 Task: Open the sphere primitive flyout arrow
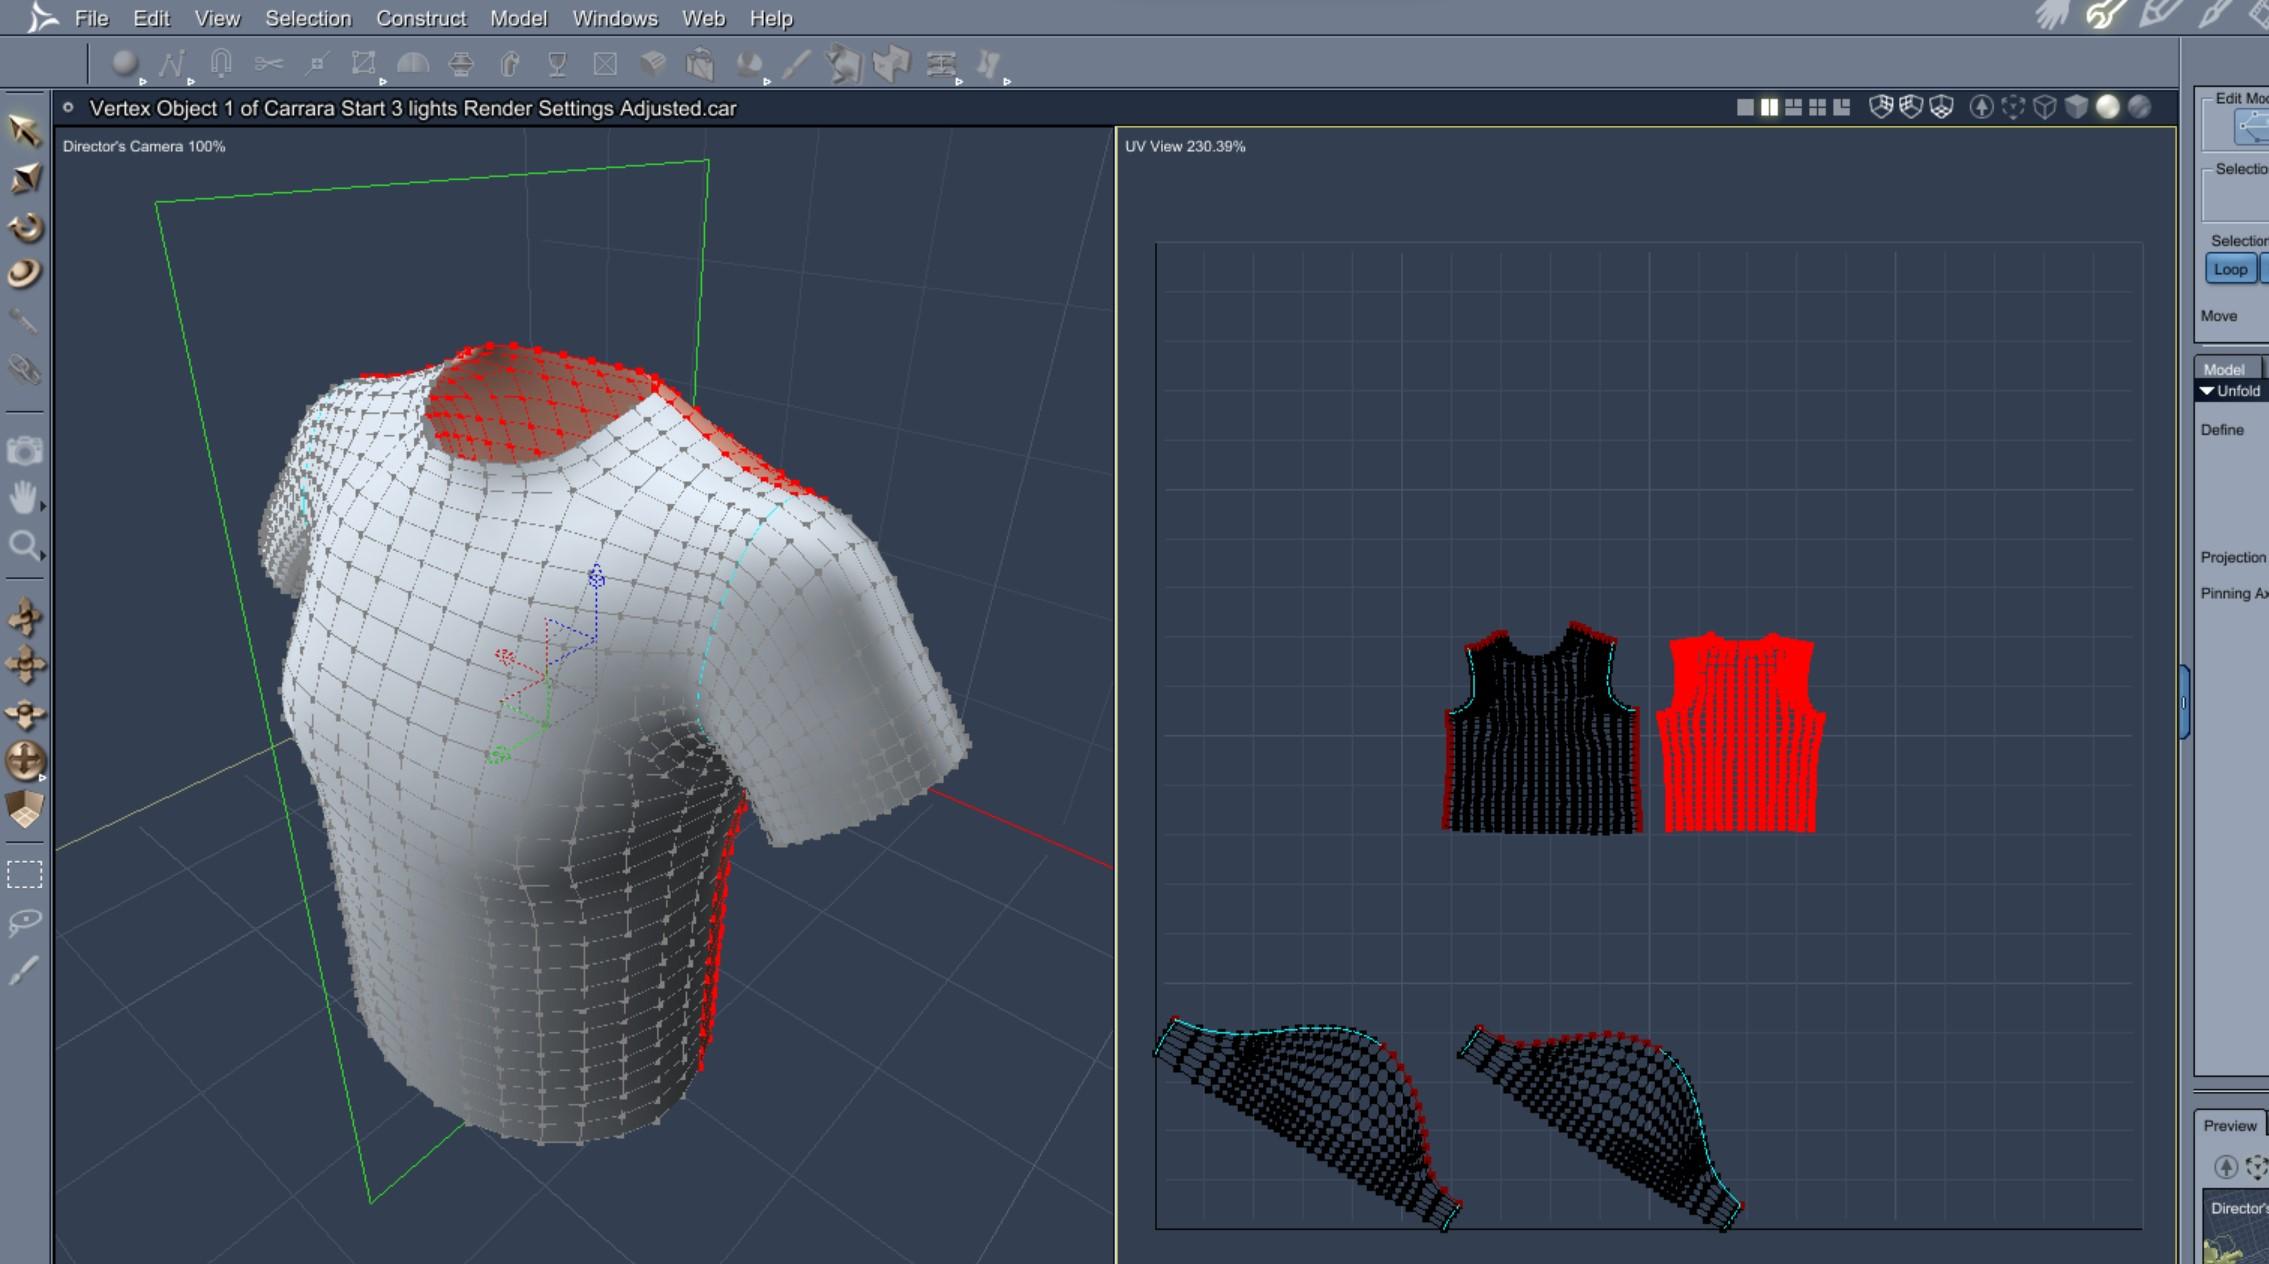(143, 81)
